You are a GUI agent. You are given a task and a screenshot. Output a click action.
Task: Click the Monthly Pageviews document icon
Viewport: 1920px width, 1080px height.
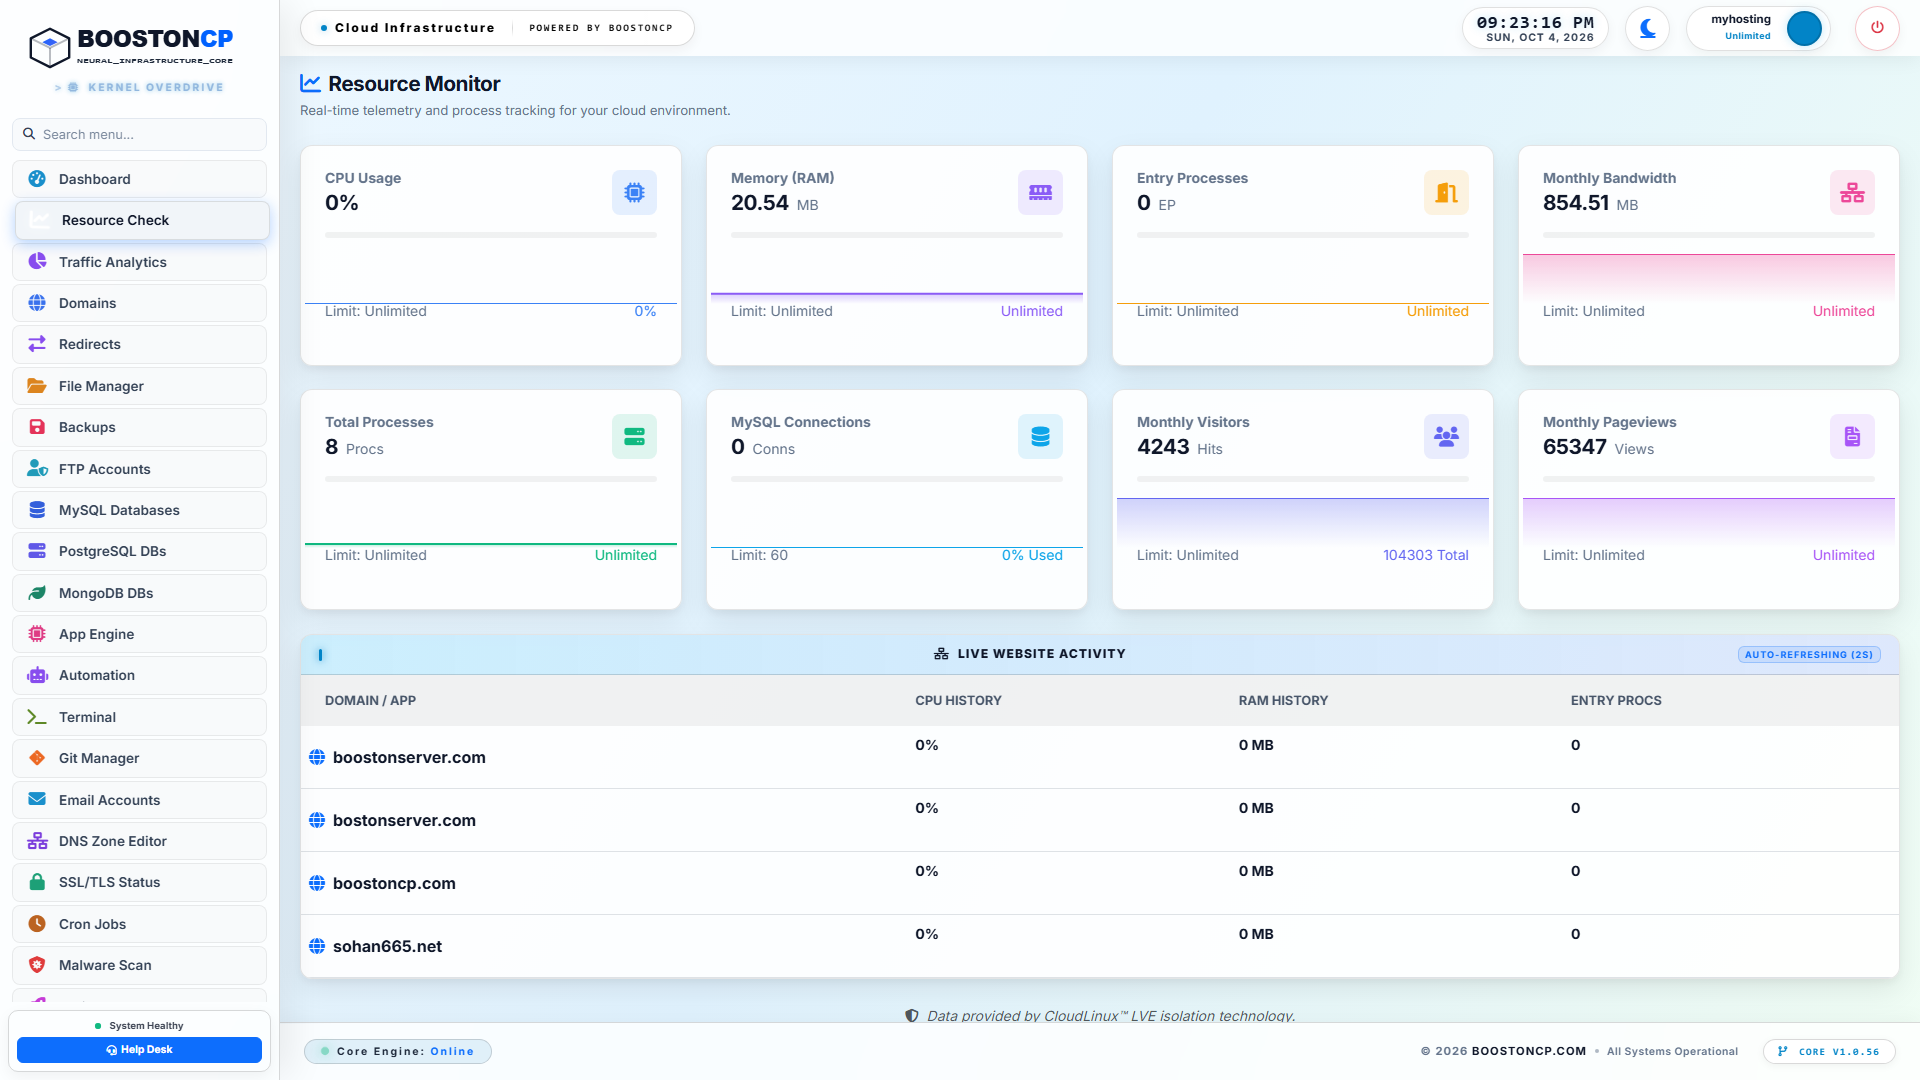tap(1852, 436)
